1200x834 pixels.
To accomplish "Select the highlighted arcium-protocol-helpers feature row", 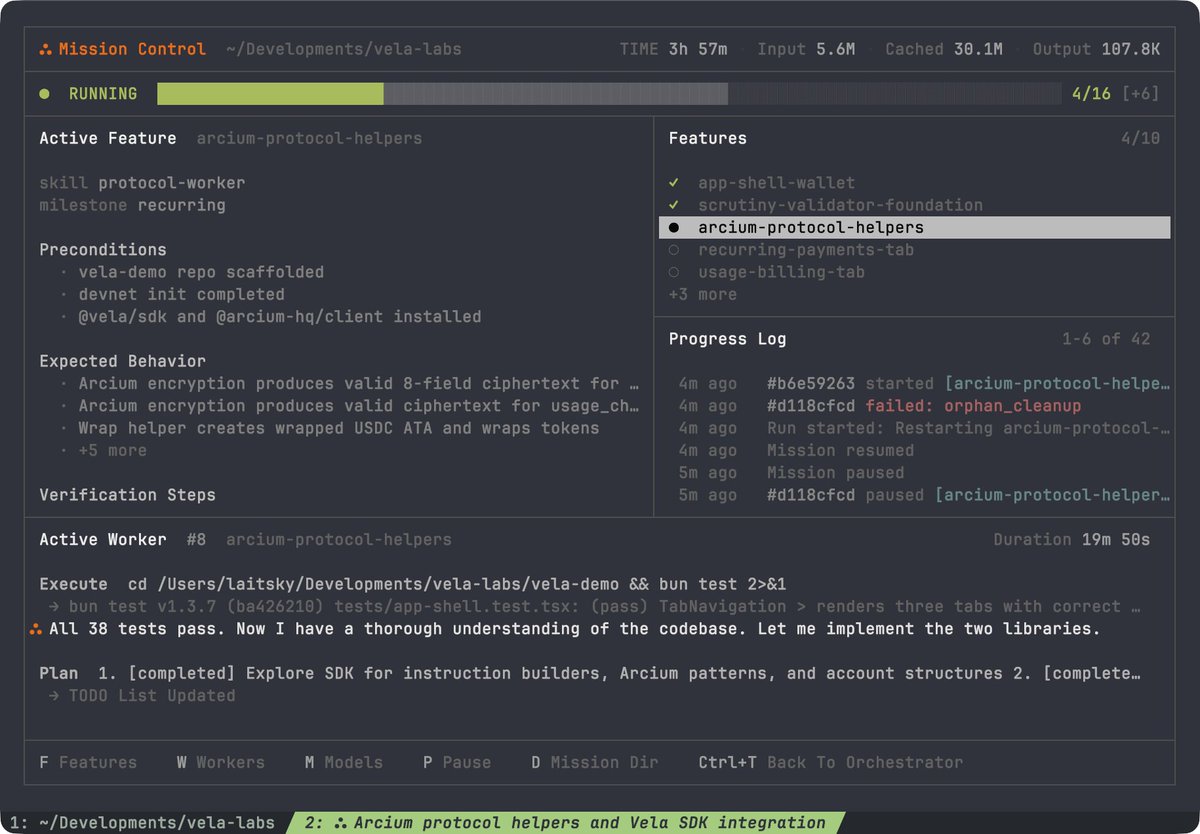I will coord(914,228).
